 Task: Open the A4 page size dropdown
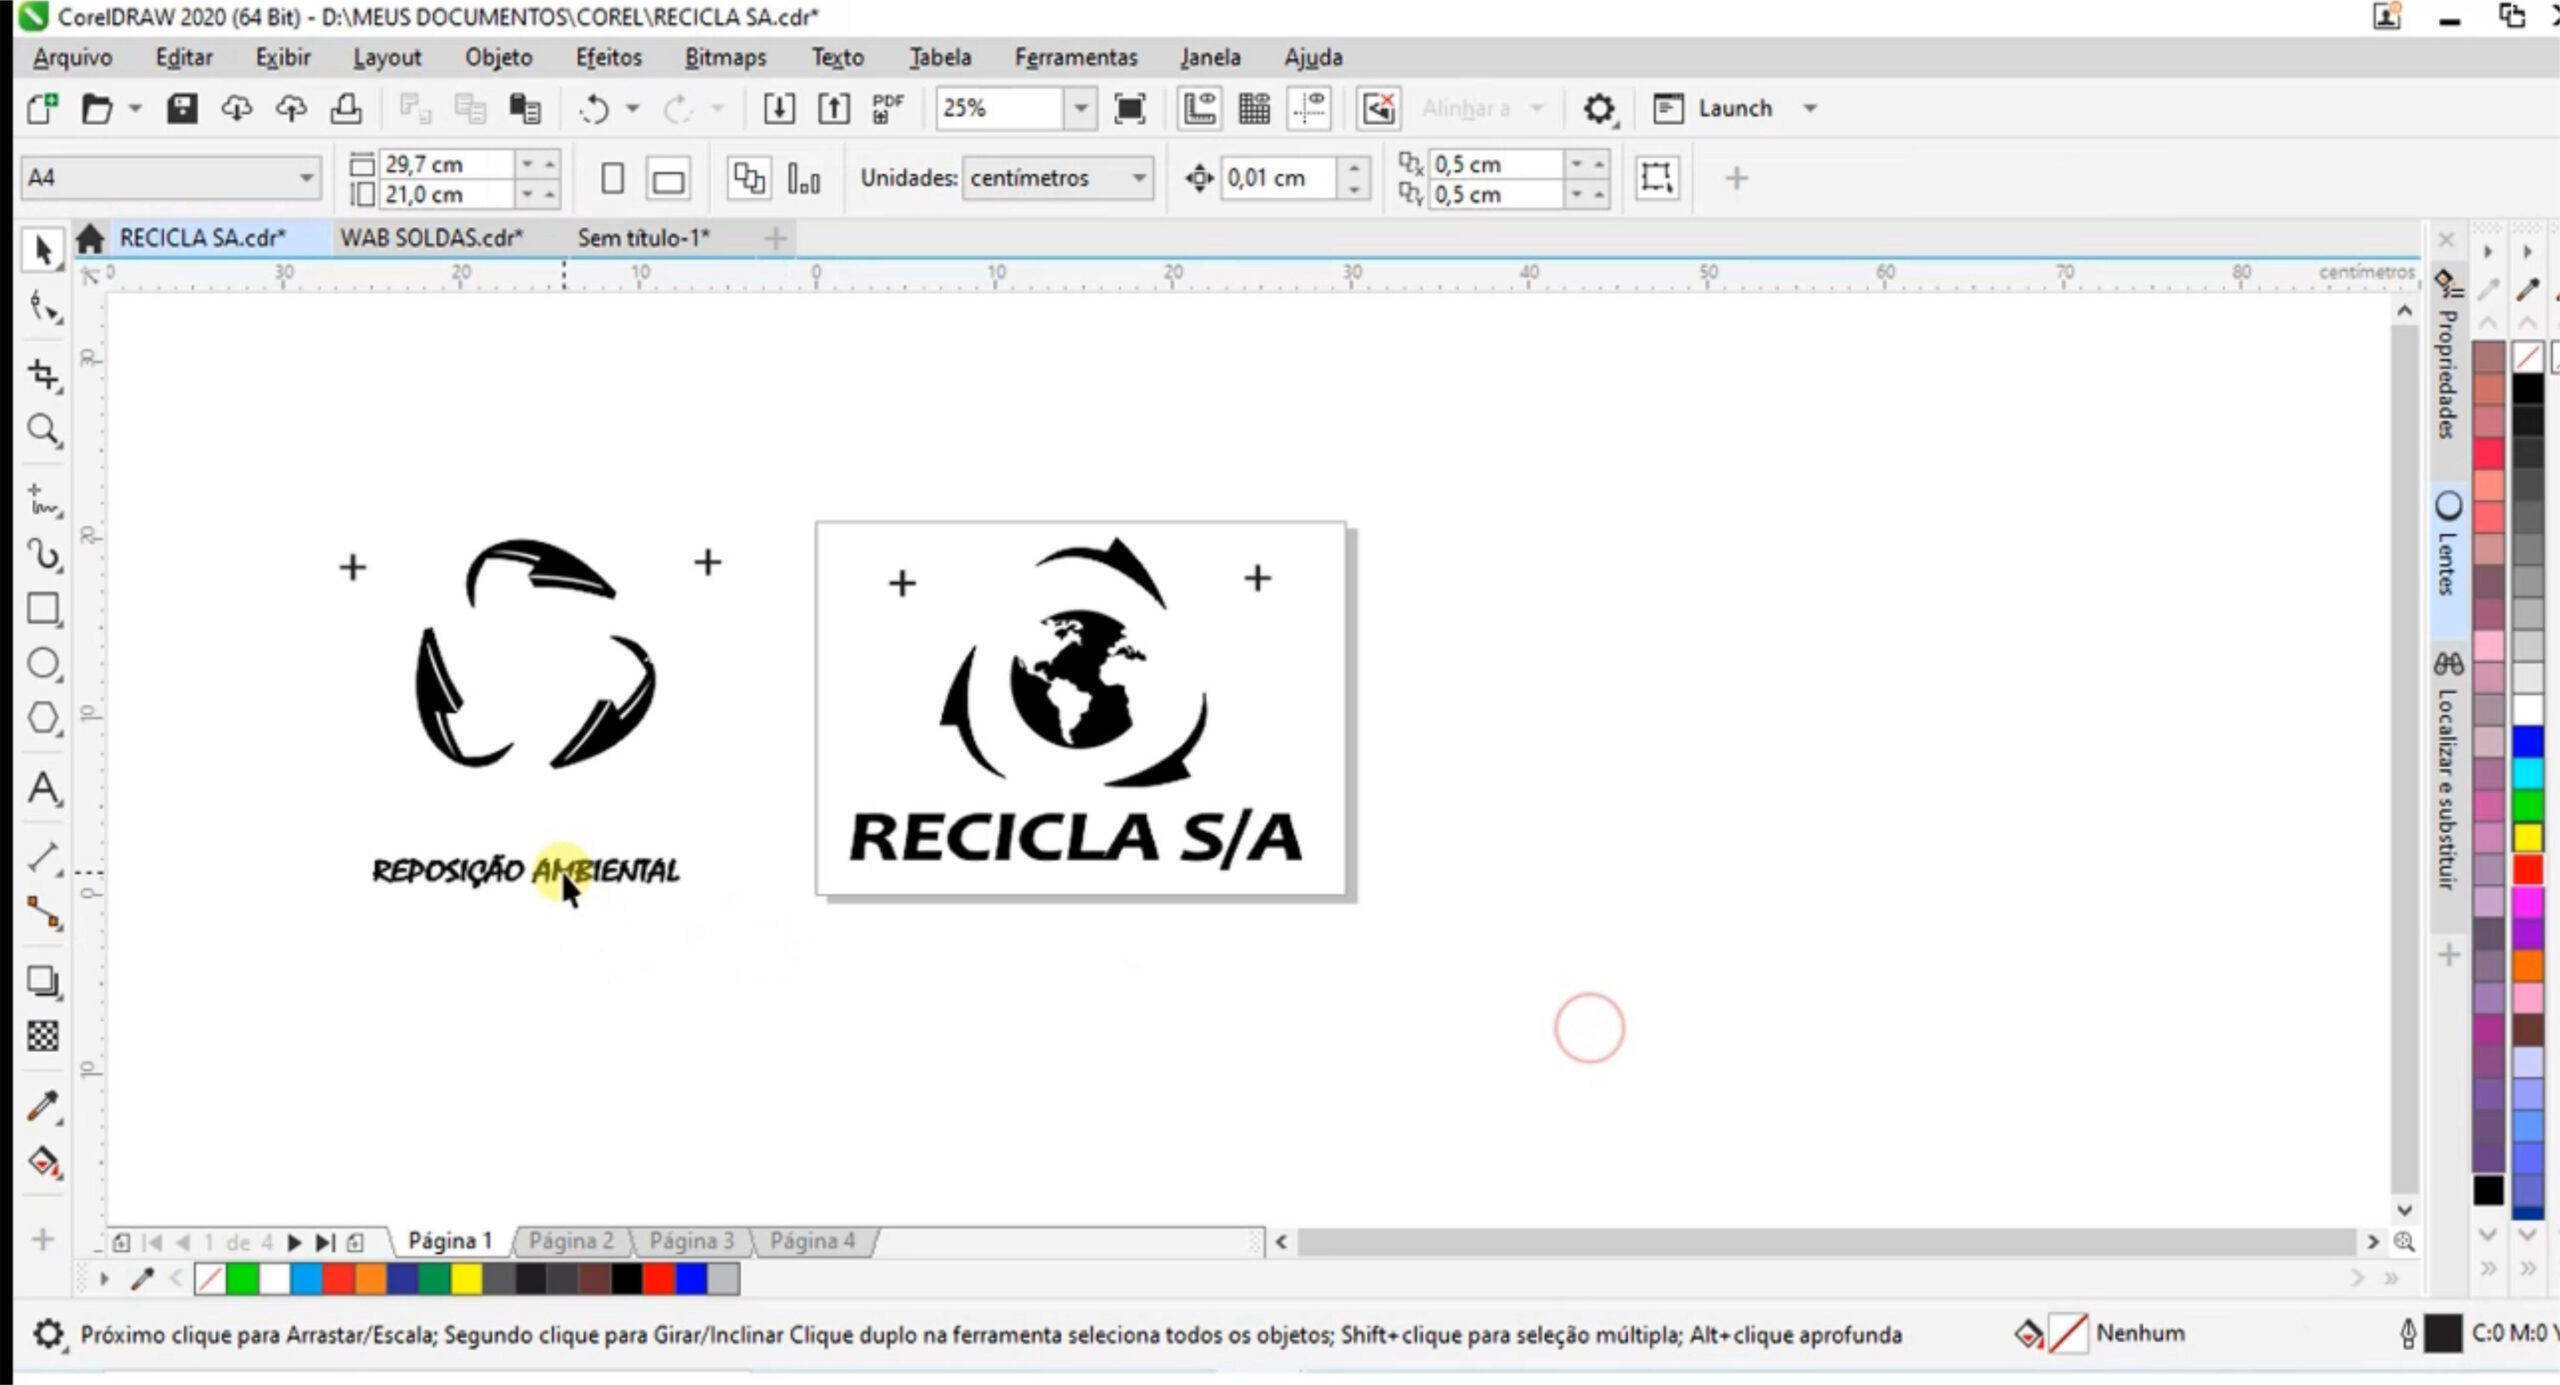[306, 177]
